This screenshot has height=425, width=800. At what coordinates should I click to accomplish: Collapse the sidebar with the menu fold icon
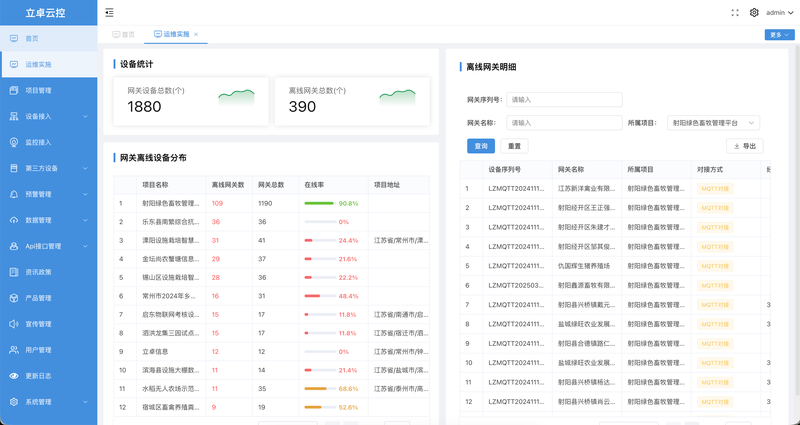109,13
